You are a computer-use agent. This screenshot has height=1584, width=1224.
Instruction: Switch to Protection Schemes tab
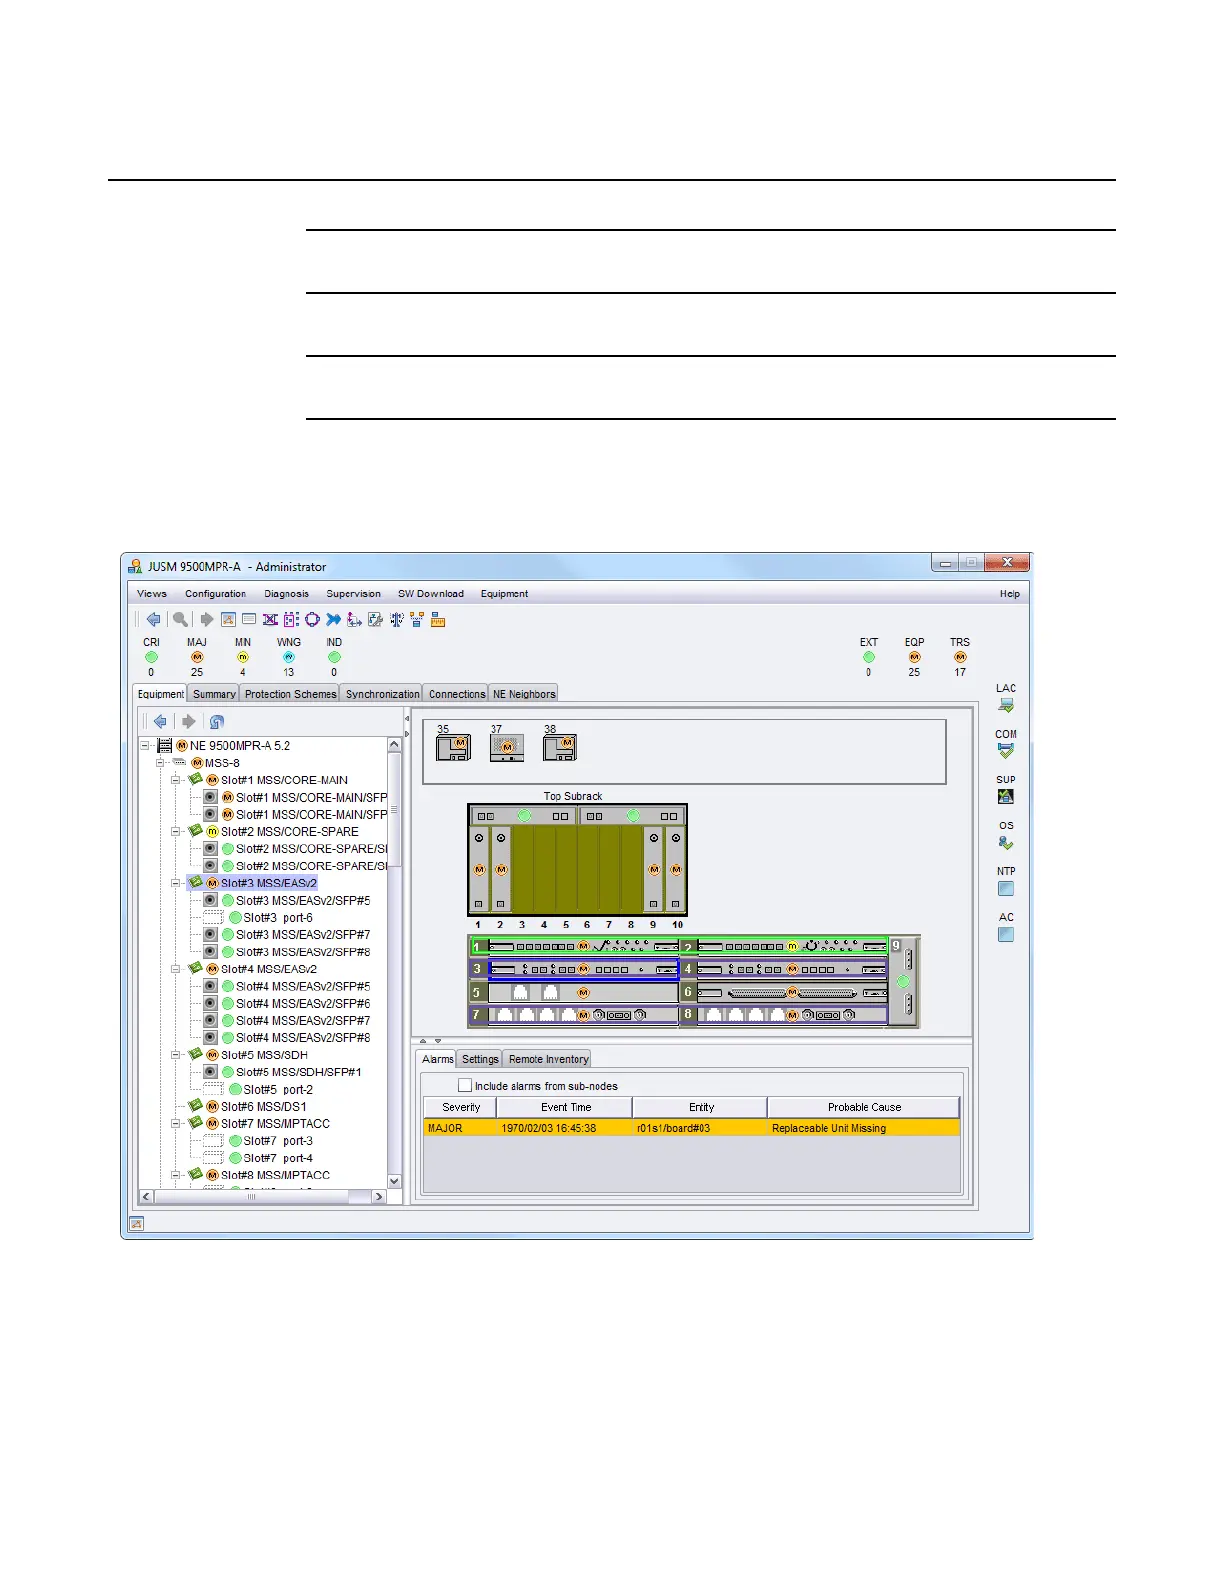point(290,693)
